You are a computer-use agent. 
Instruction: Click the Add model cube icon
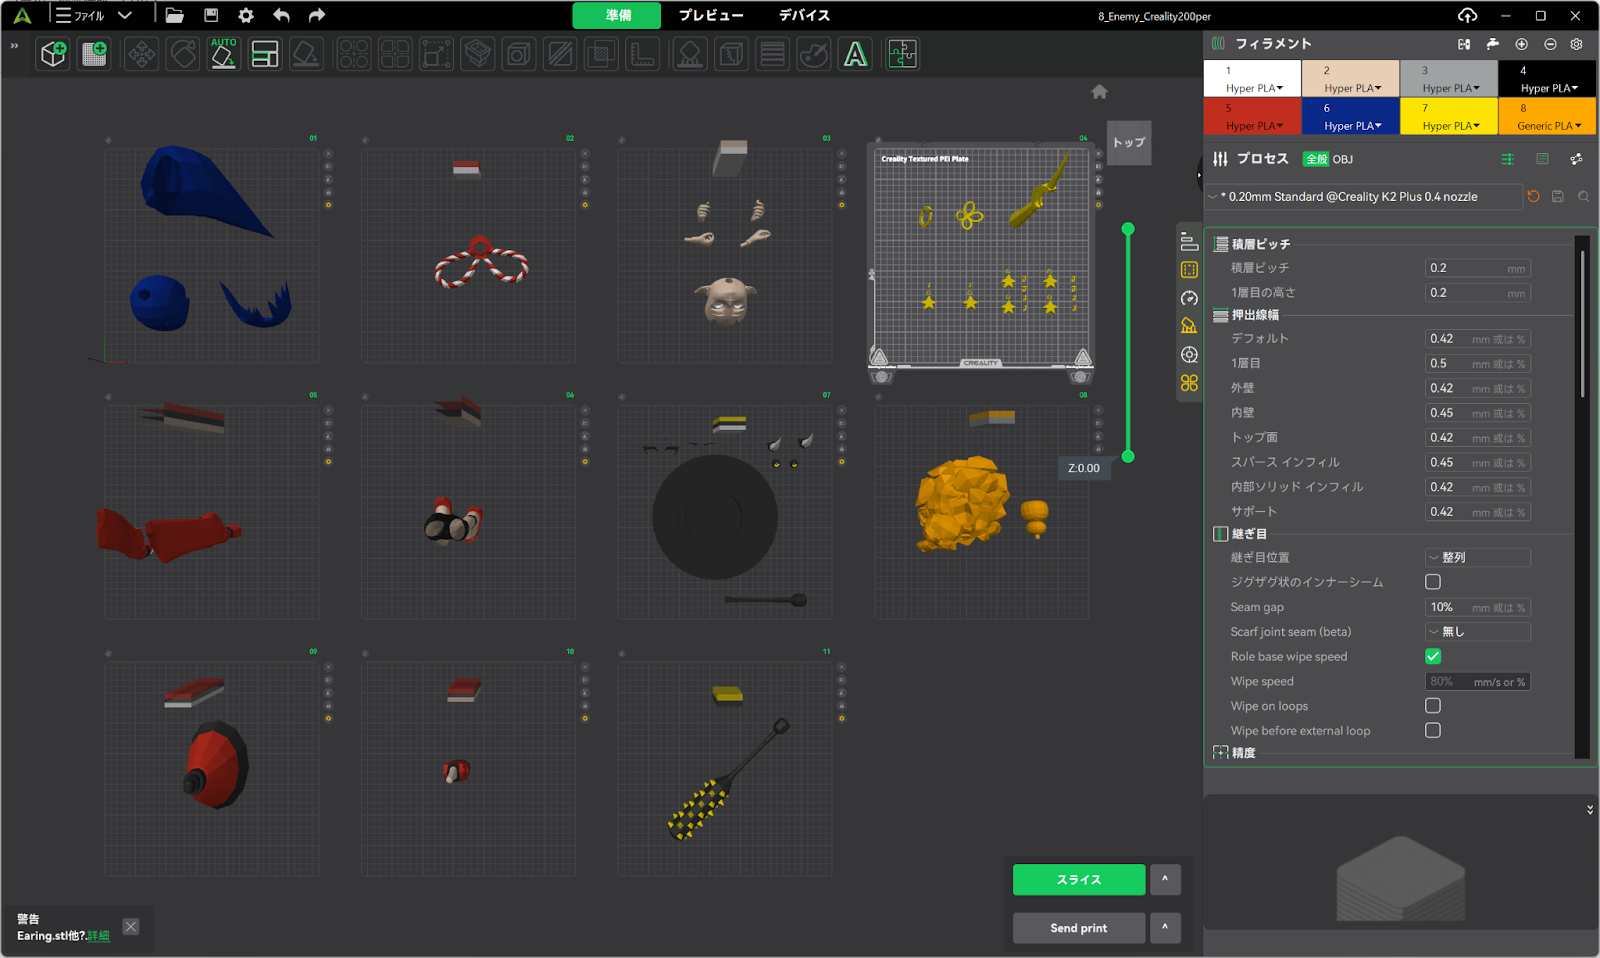tap(53, 54)
